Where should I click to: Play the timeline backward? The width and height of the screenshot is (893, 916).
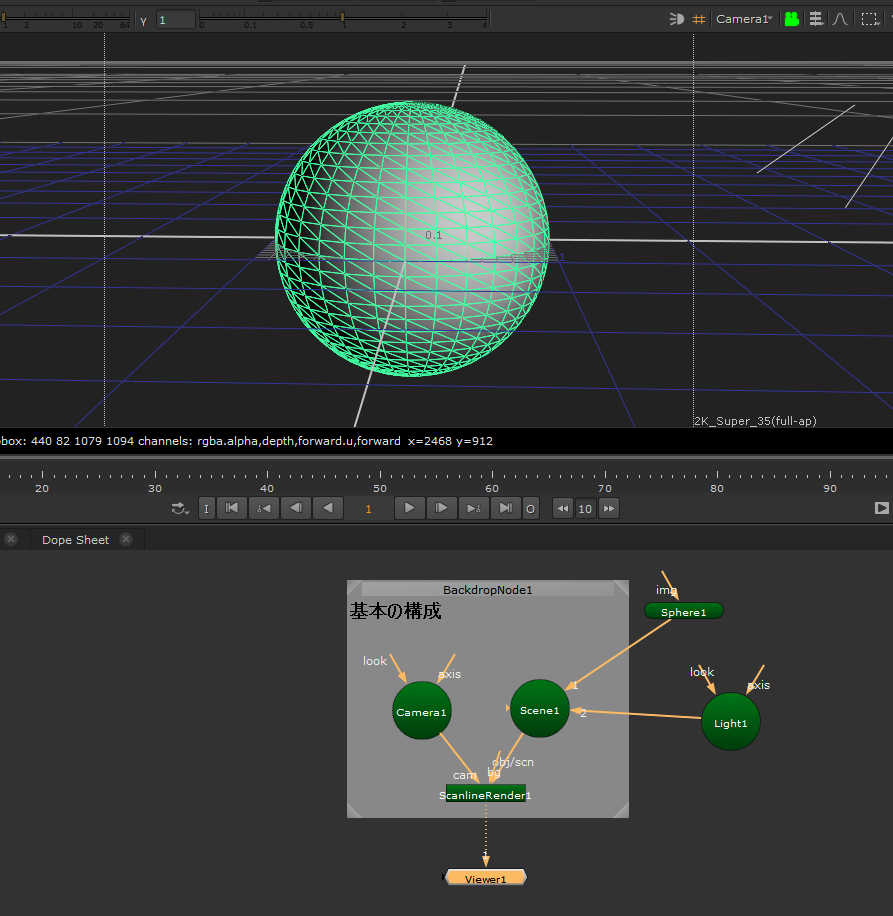pos(327,509)
